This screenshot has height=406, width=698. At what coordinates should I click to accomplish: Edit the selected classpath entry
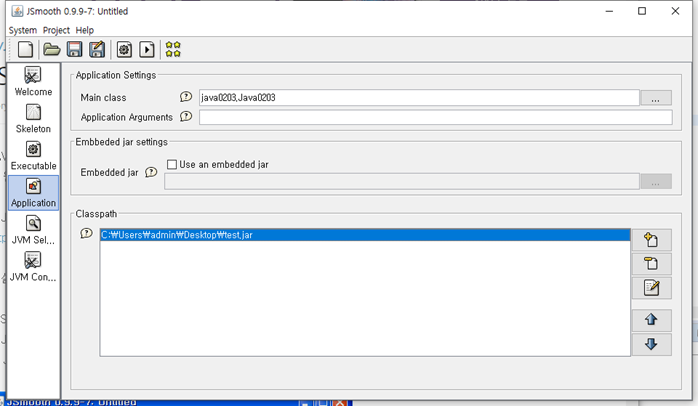pos(651,288)
